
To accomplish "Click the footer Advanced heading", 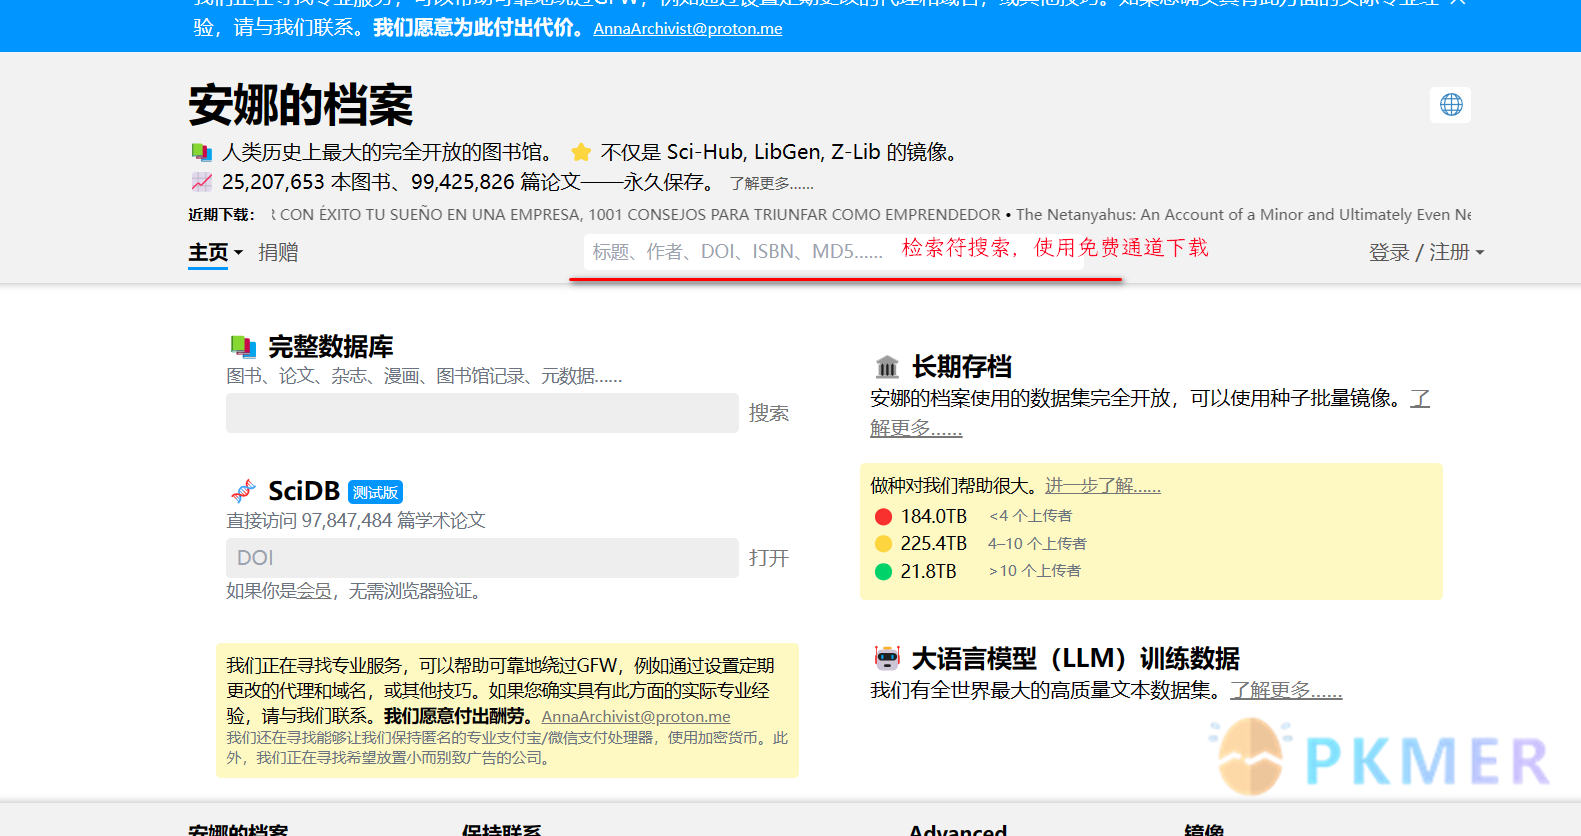I will 958,829.
